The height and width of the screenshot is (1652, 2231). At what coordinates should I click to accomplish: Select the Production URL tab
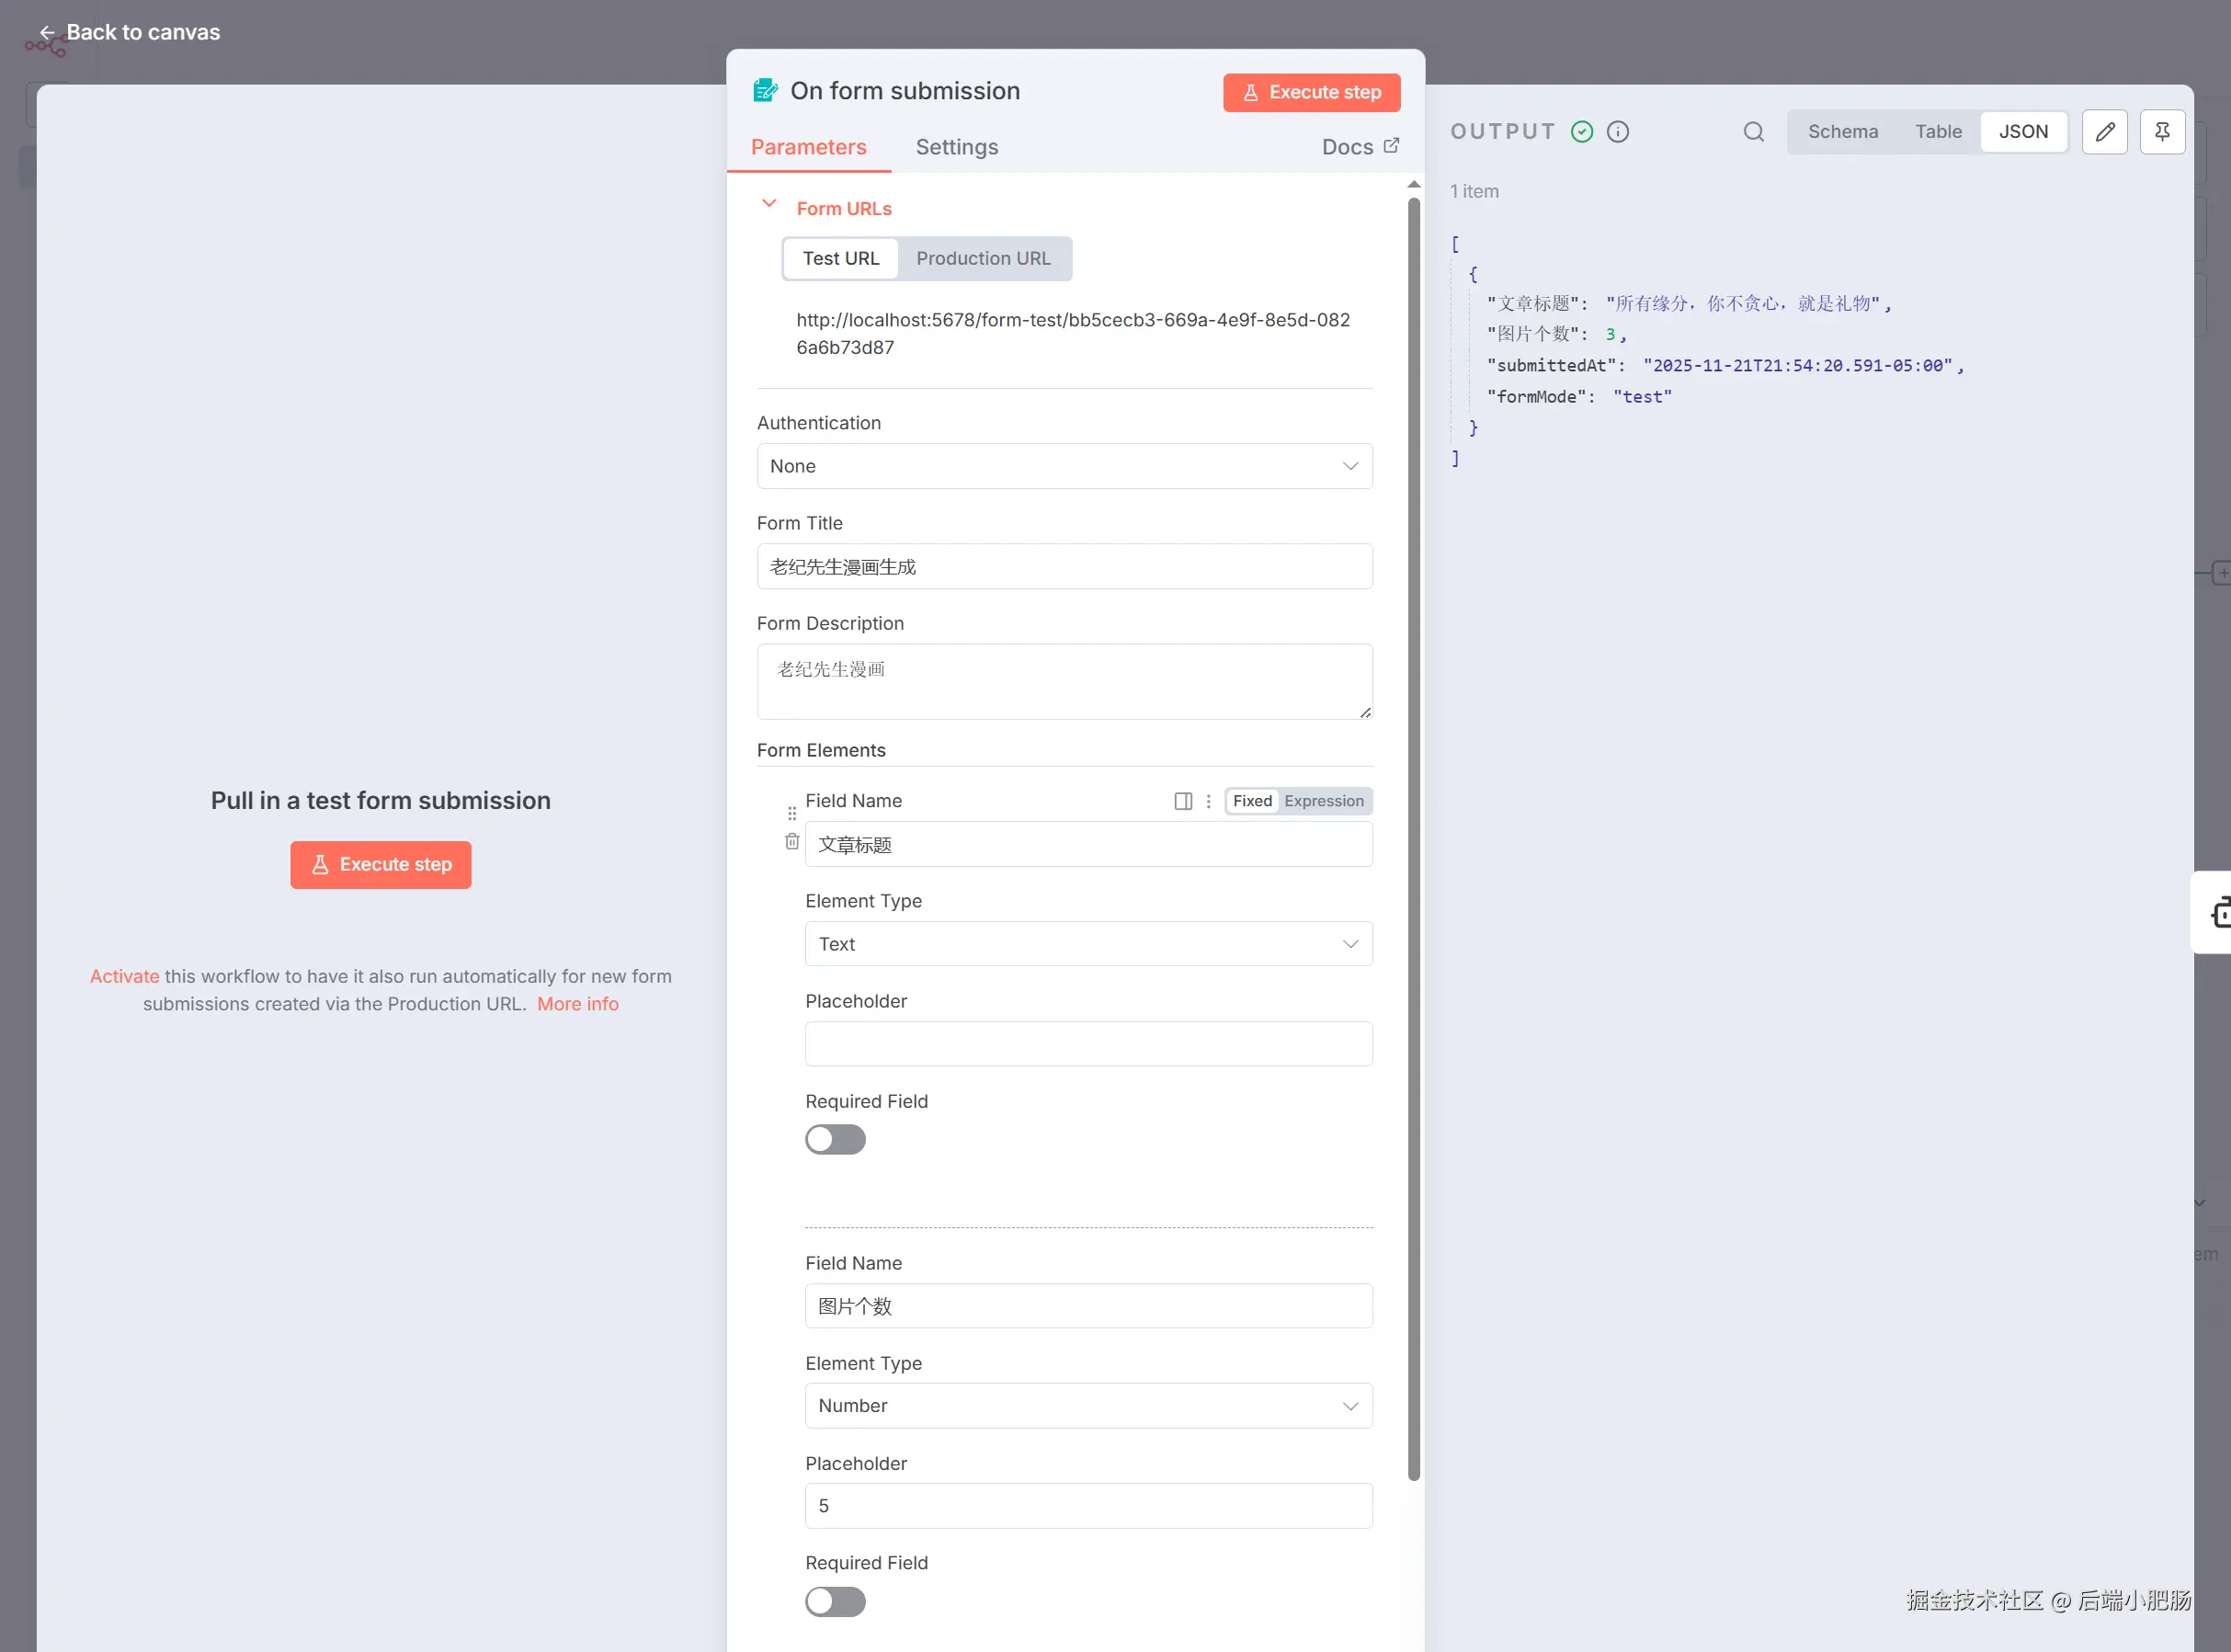(983, 259)
